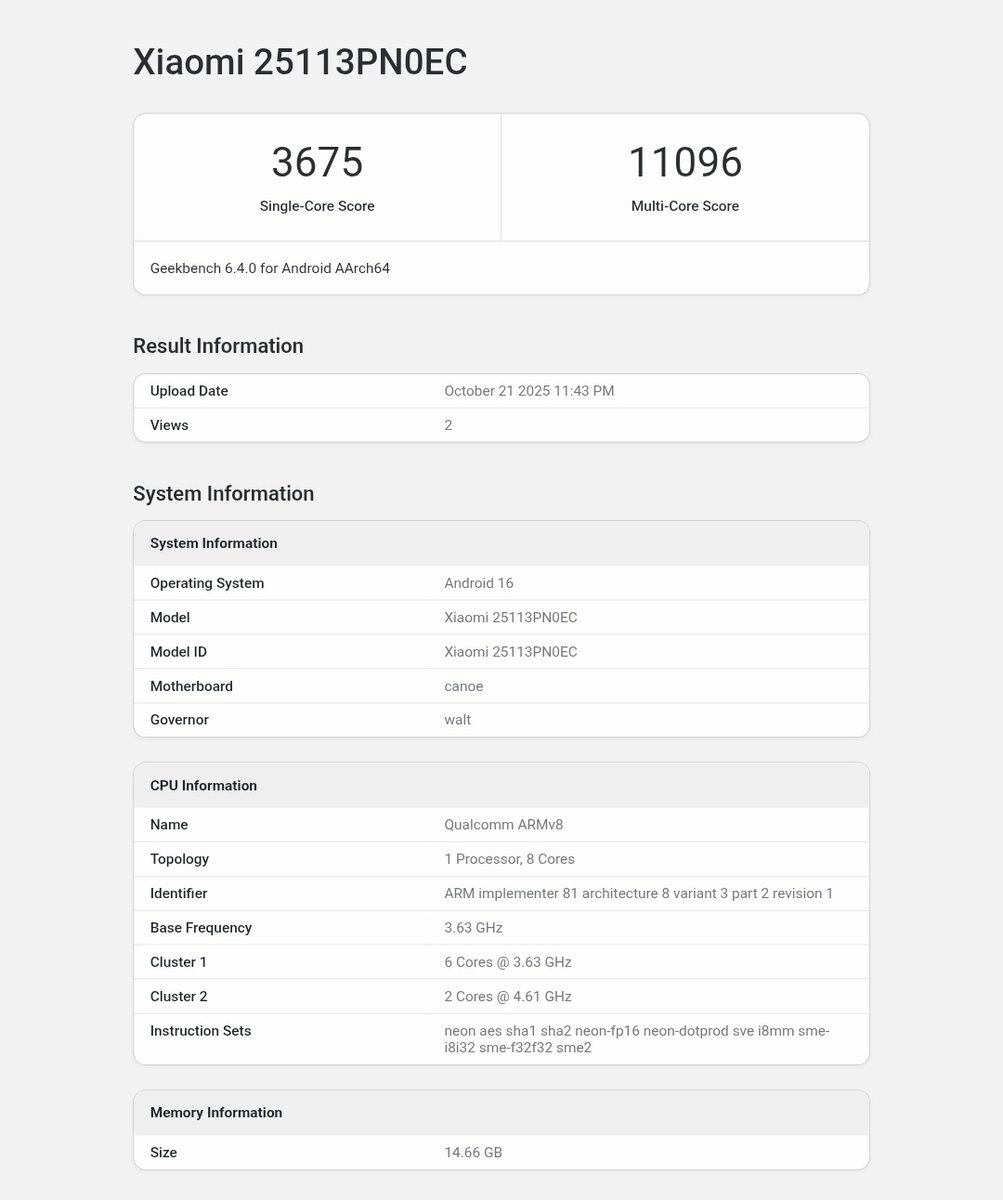This screenshot has height=1200, width=1003.
Task: Select the ARM implementer 81 identifier value
Action: pos(639,893)
